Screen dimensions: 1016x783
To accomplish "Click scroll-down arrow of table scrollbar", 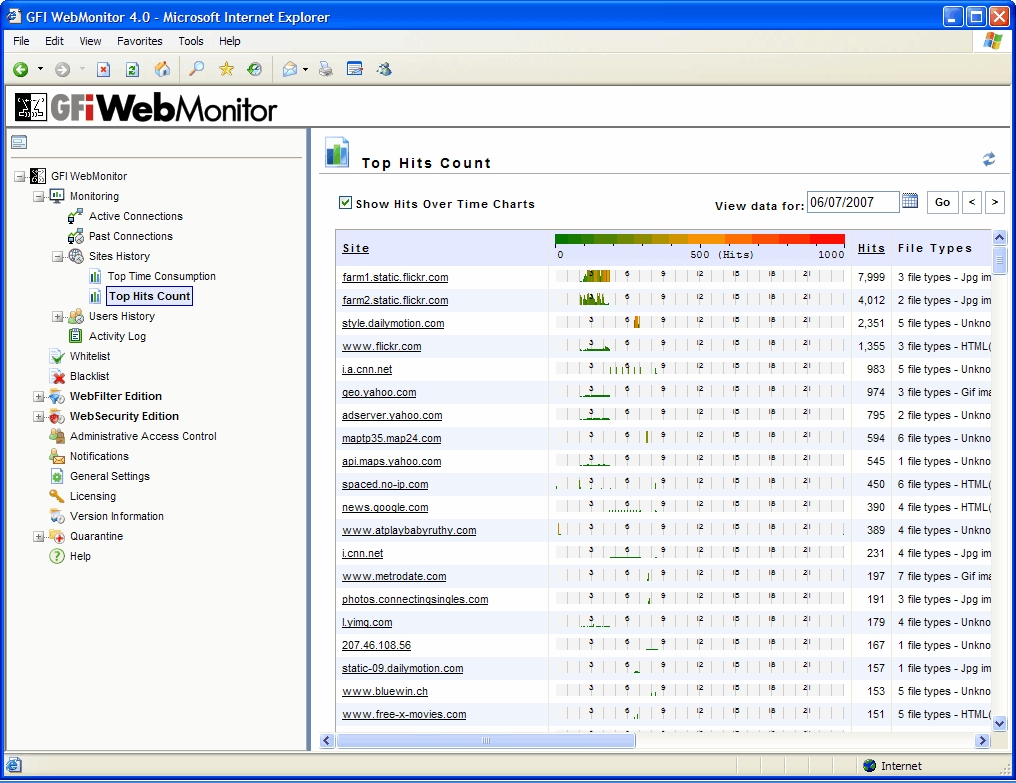I will pyautogui.click(x=999, y=723).
